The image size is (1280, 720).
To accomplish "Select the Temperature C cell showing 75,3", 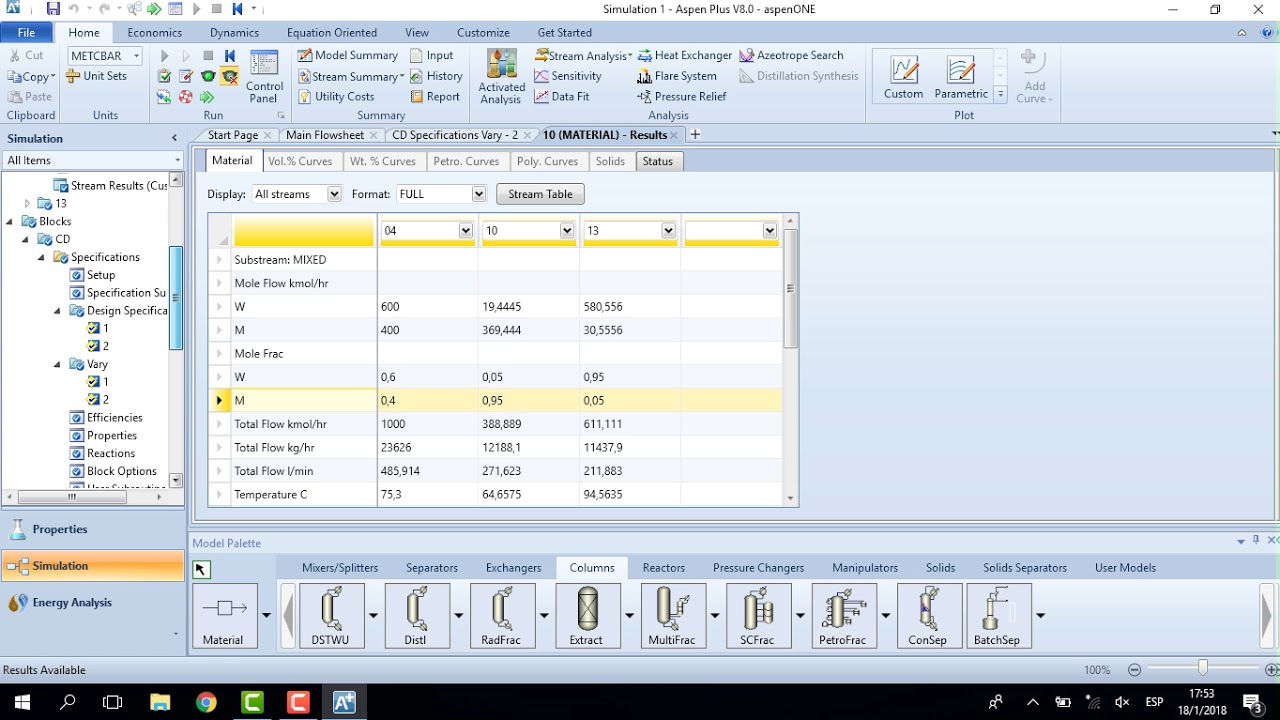I will pyautogui.click(x=428, y=495).
